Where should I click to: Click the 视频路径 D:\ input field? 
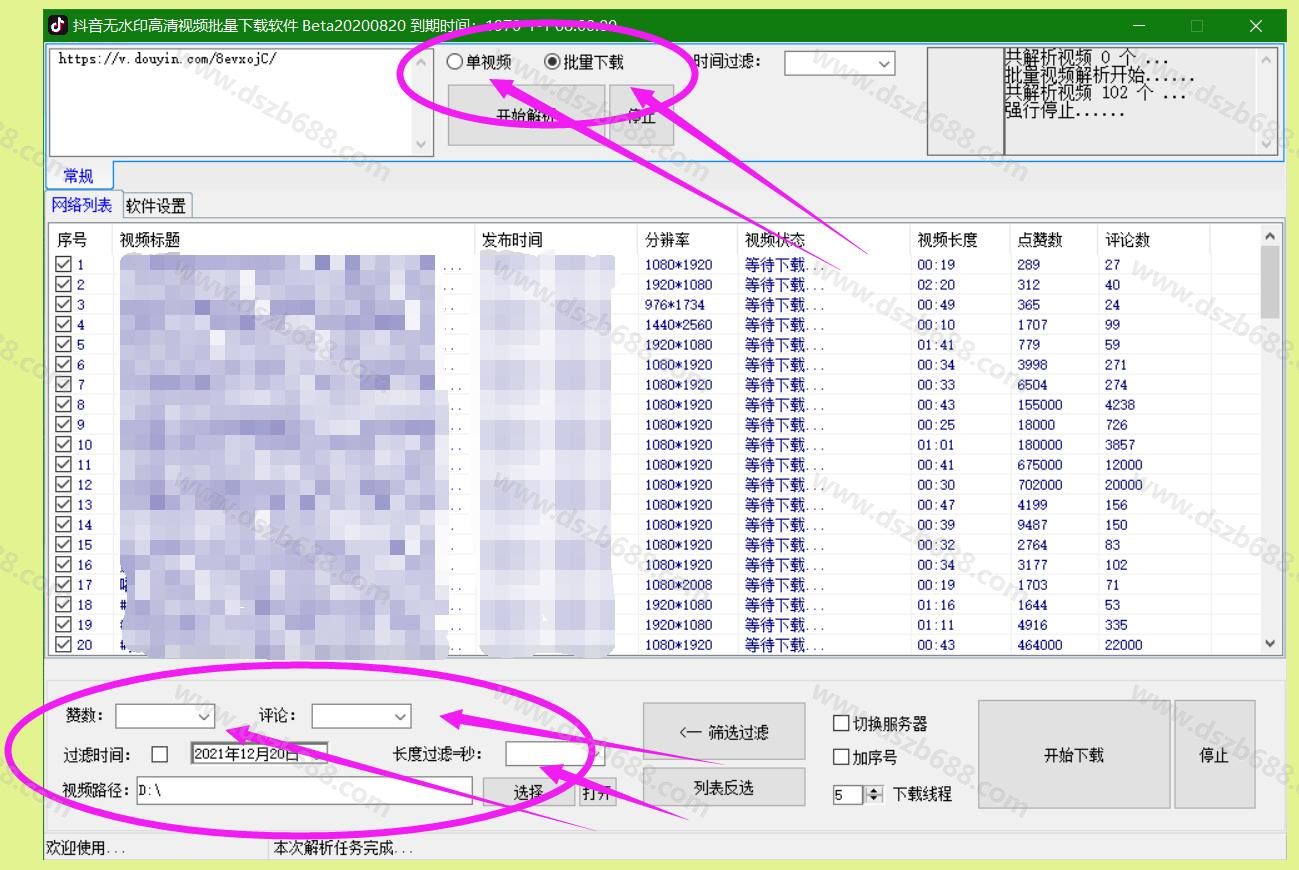(x=304, y=790)
